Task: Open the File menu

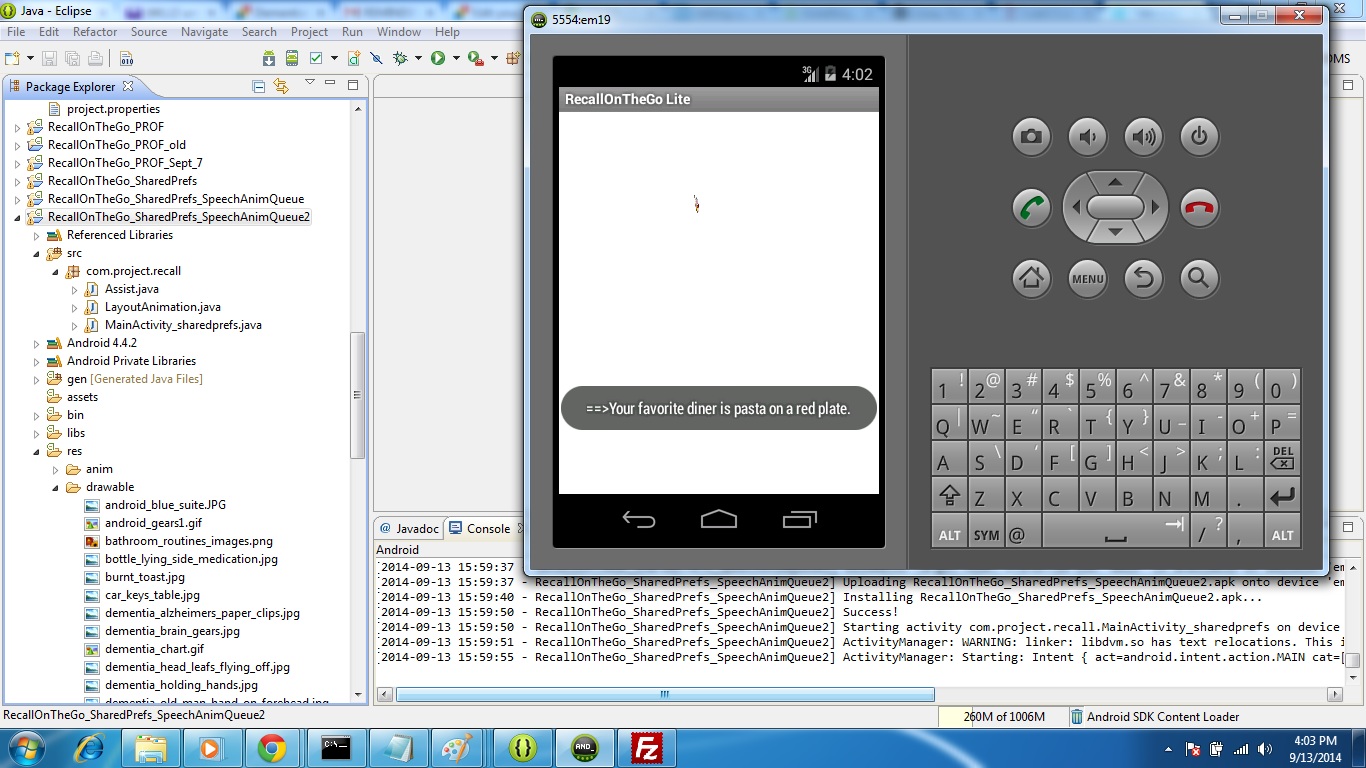Action: tap(16, 32)
